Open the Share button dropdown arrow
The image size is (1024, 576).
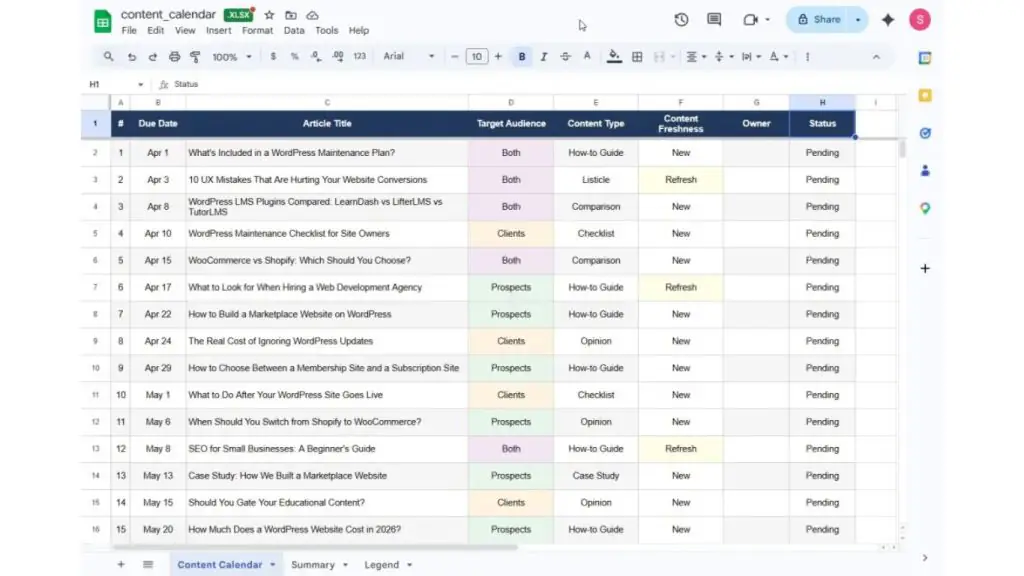coord(858,20)
